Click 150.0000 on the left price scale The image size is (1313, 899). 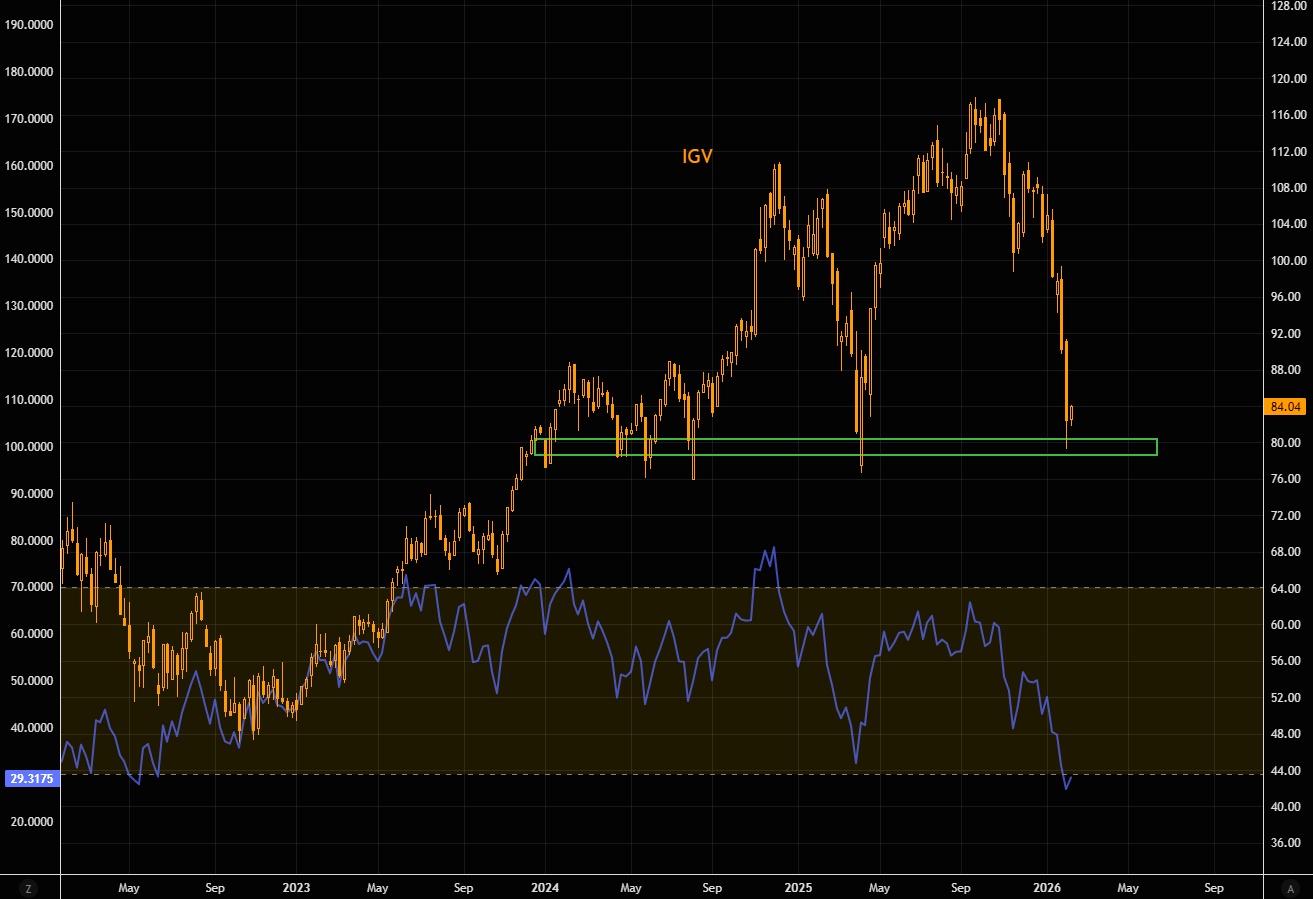coord(31,213)
